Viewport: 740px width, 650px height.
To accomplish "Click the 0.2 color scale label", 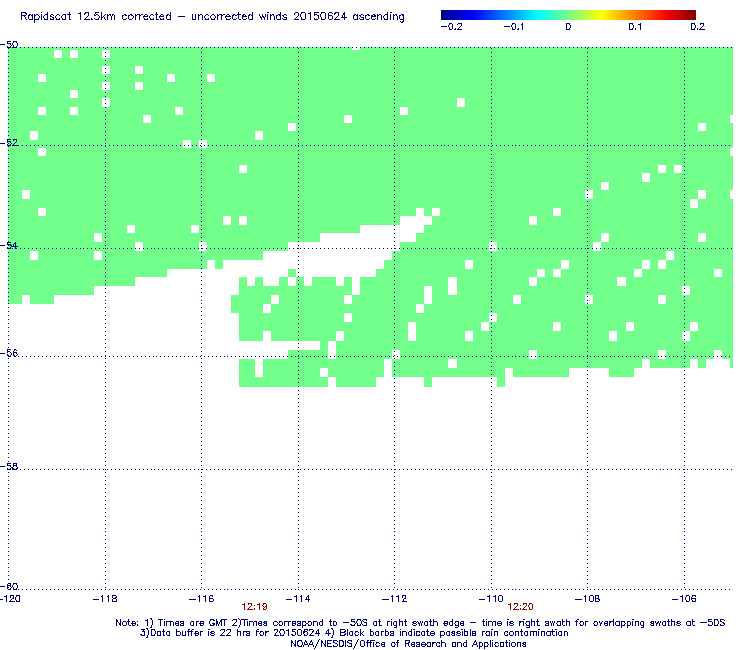I will click(698, 27).
